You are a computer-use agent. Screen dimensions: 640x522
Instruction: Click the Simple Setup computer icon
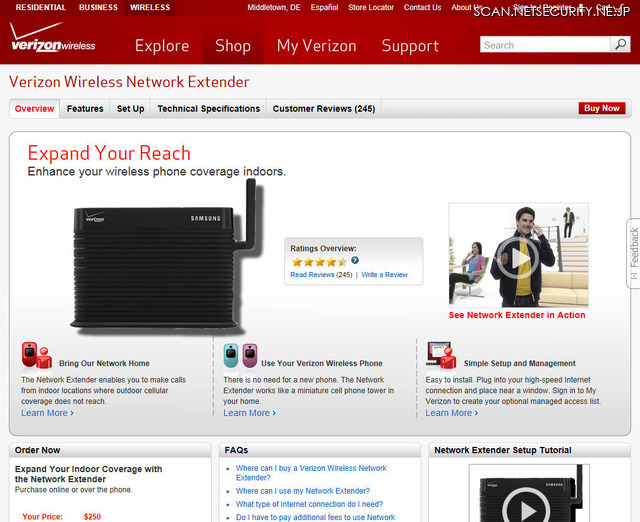pyautogui.click(x=441, y=355)
